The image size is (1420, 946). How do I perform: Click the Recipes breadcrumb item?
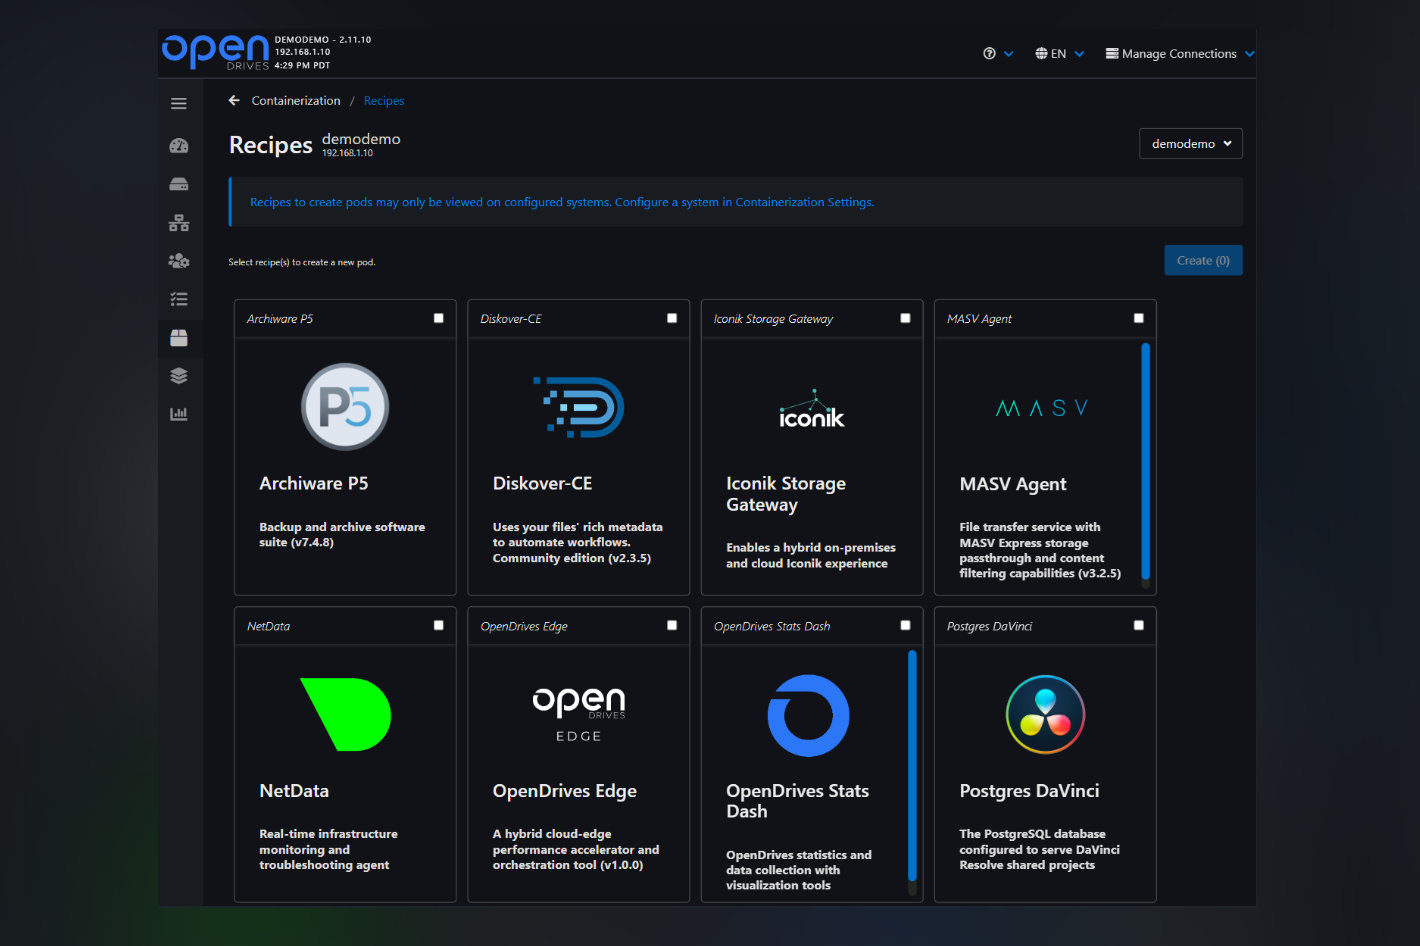click(x=384, y=100)
